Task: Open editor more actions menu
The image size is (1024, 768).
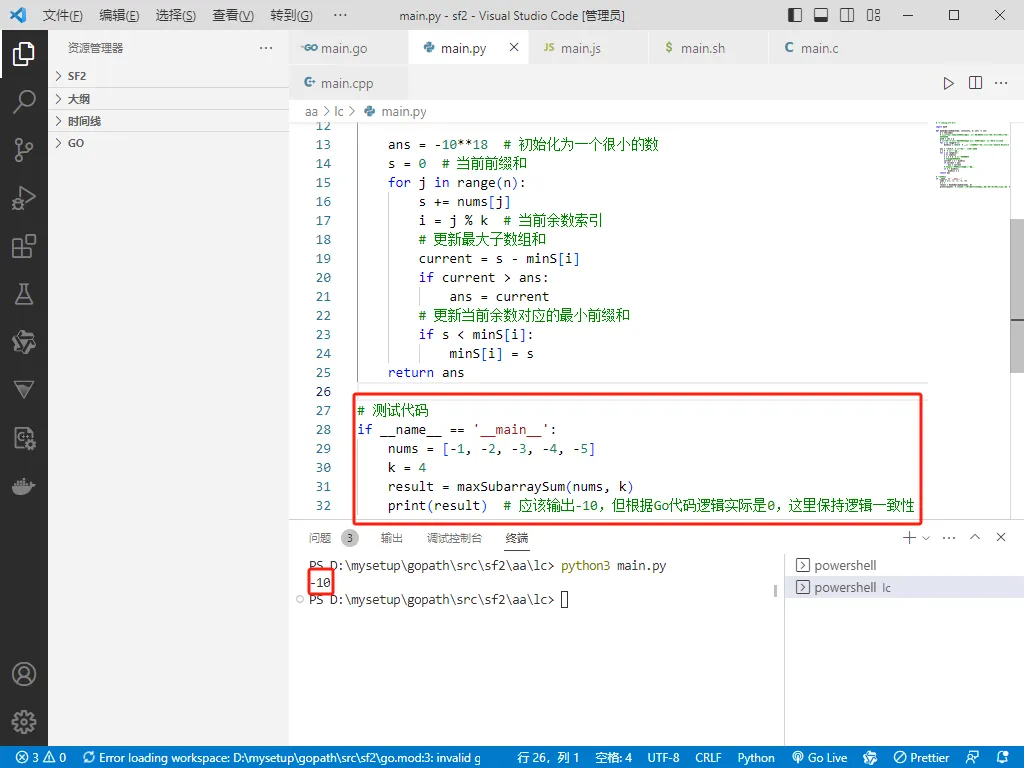Action: tap(1000, 83)
